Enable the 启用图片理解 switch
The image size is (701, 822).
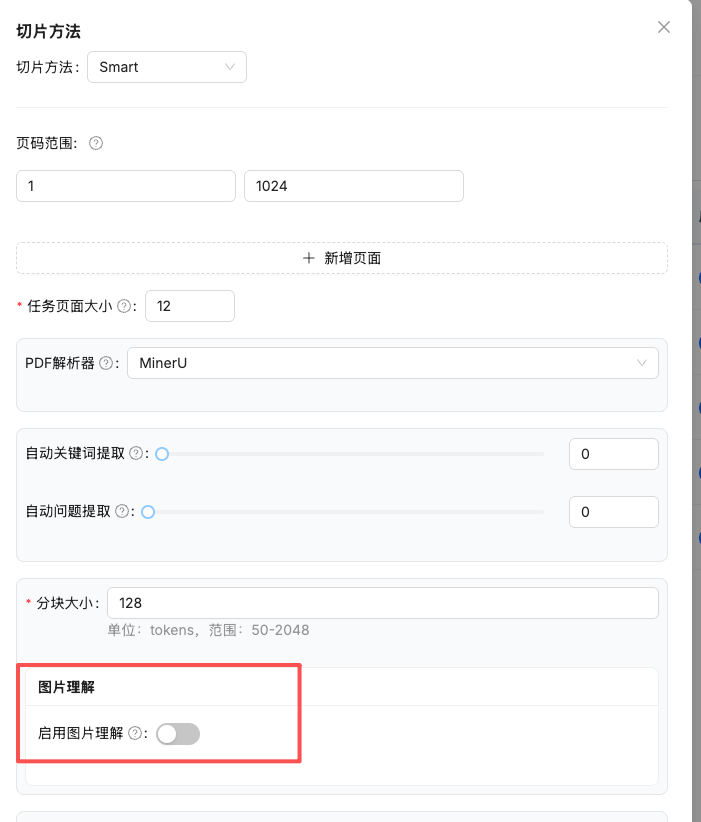tap(178, 734)
